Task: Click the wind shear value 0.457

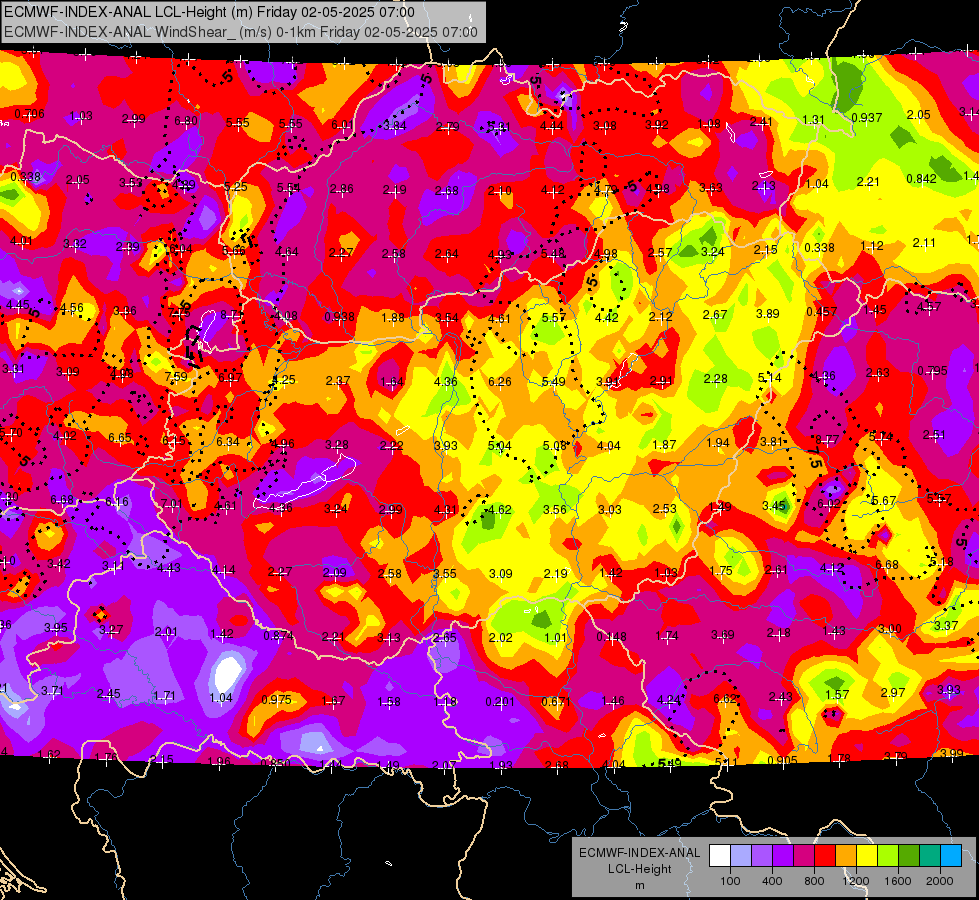Action: [x=822, y=312]
